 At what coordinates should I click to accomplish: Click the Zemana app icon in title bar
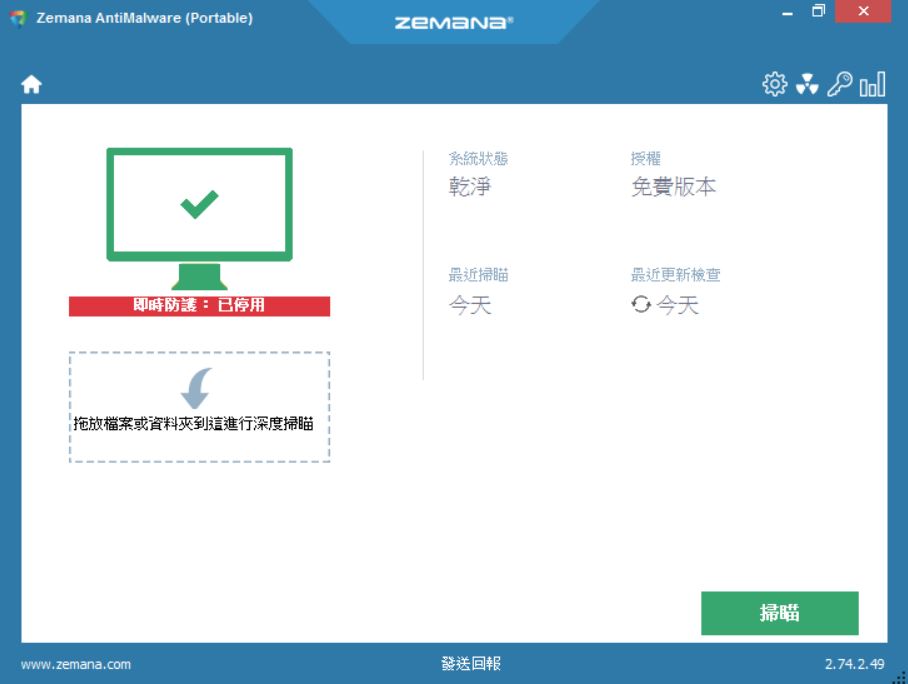click(x=19, y=18)
